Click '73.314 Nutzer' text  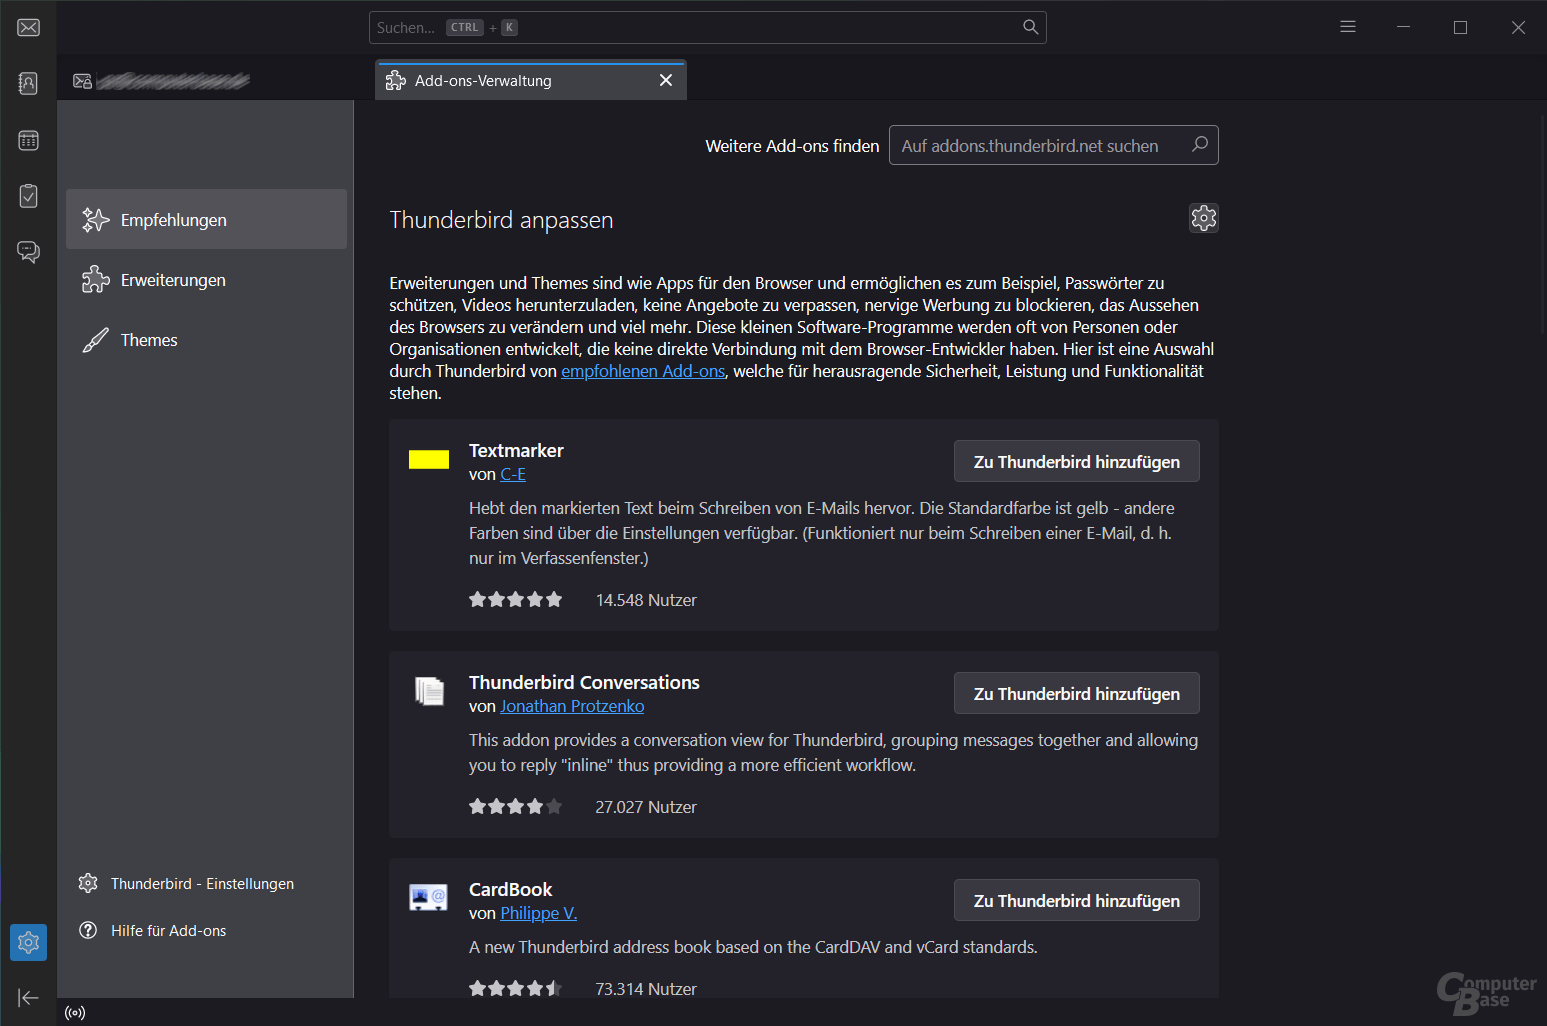(x=646, y=989)
